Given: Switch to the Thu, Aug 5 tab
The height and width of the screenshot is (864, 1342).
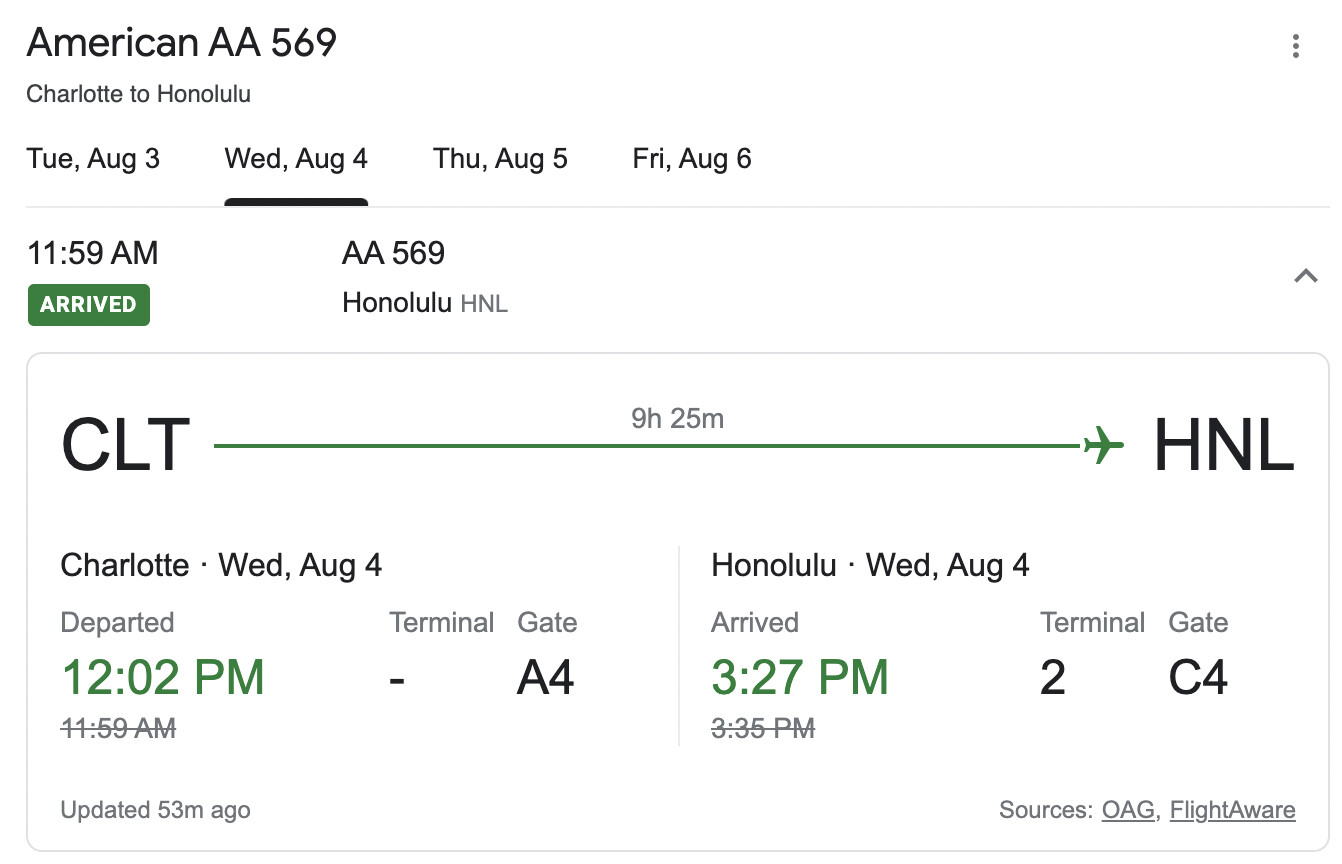Looking at the screenshot, I should pyautogui.click(x=500, y=159).
